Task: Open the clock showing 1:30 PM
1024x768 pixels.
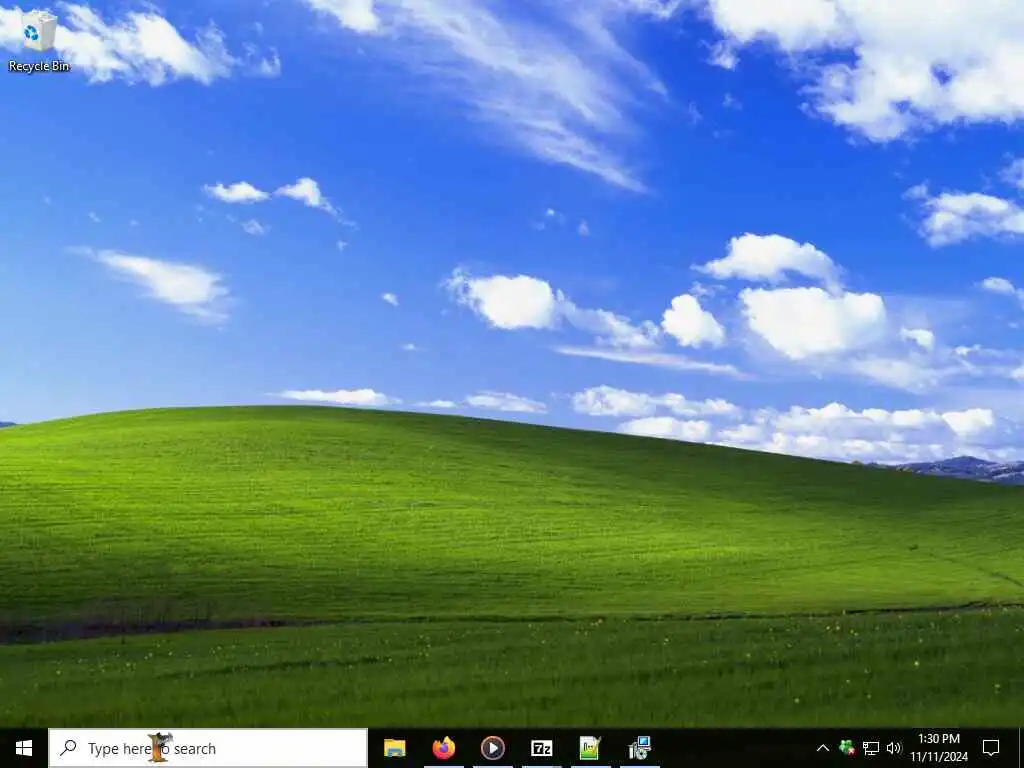Action: [939, 748]
